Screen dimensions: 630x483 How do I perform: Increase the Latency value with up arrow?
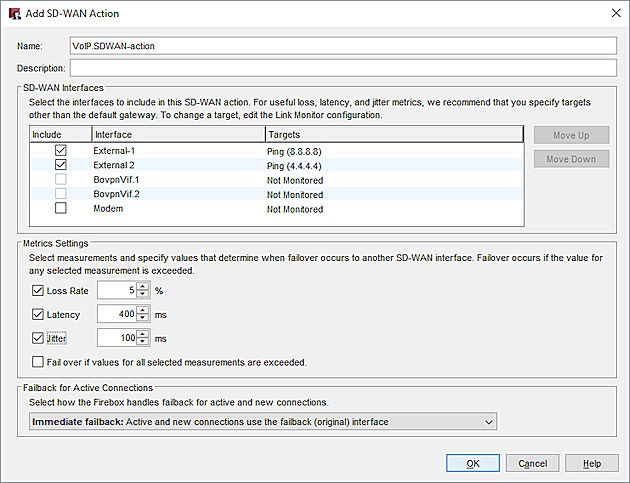coord(143,311)
